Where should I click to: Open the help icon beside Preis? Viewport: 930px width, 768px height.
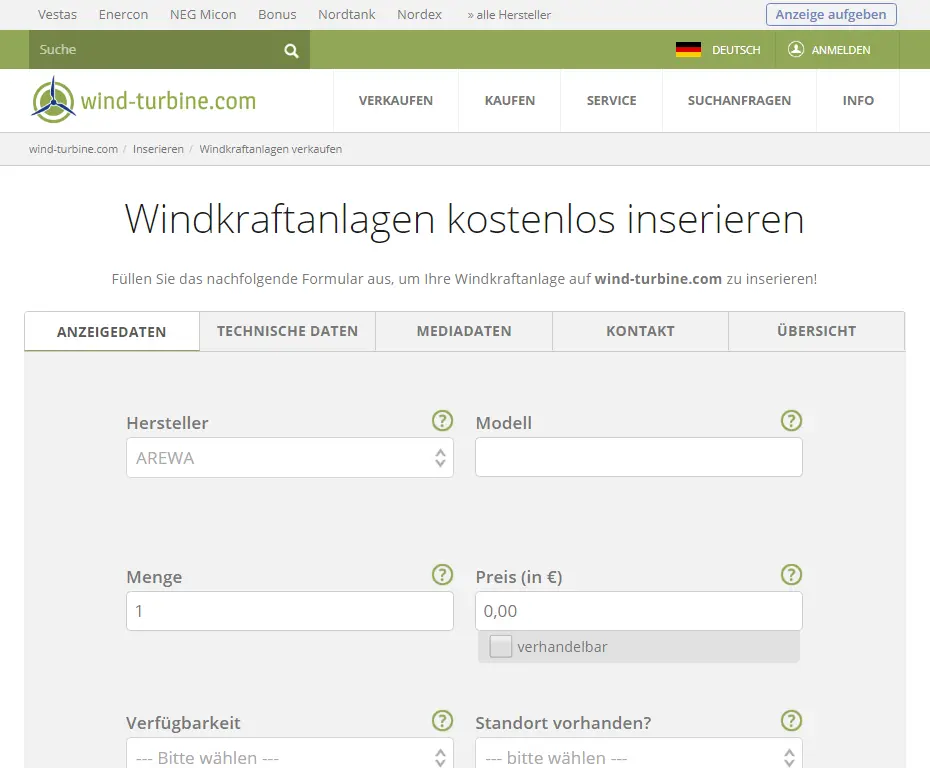point(791,575)
